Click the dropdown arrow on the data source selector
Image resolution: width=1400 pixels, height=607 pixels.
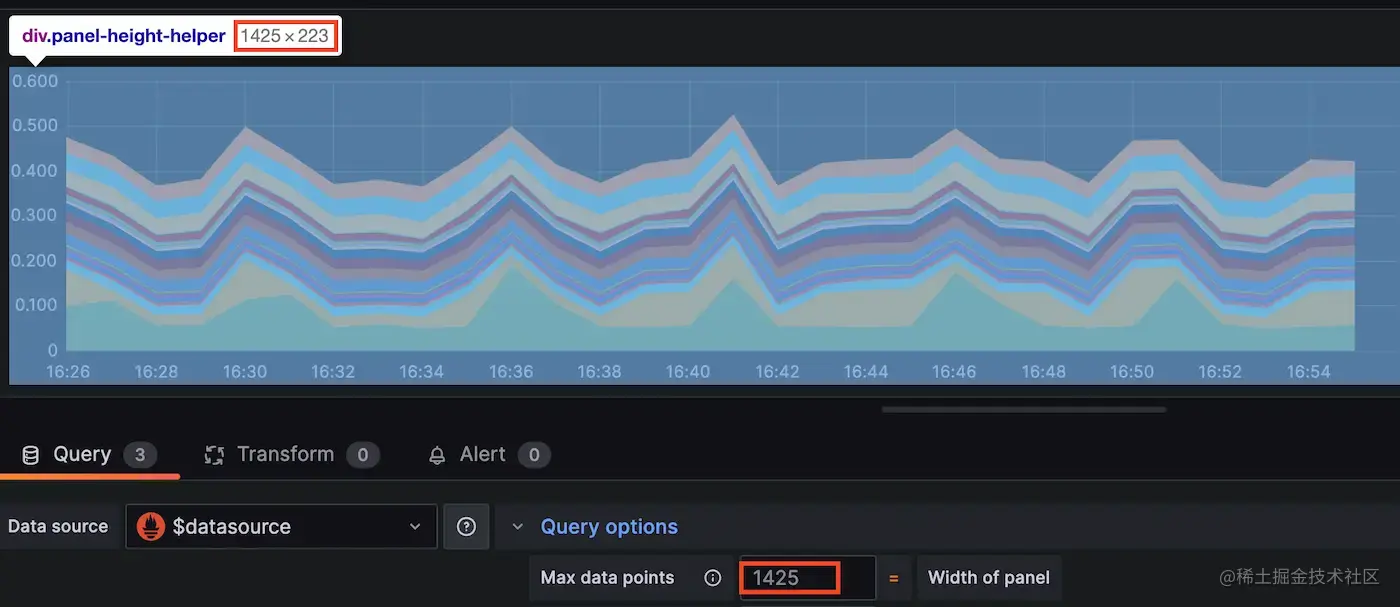(x=416, y=526)
